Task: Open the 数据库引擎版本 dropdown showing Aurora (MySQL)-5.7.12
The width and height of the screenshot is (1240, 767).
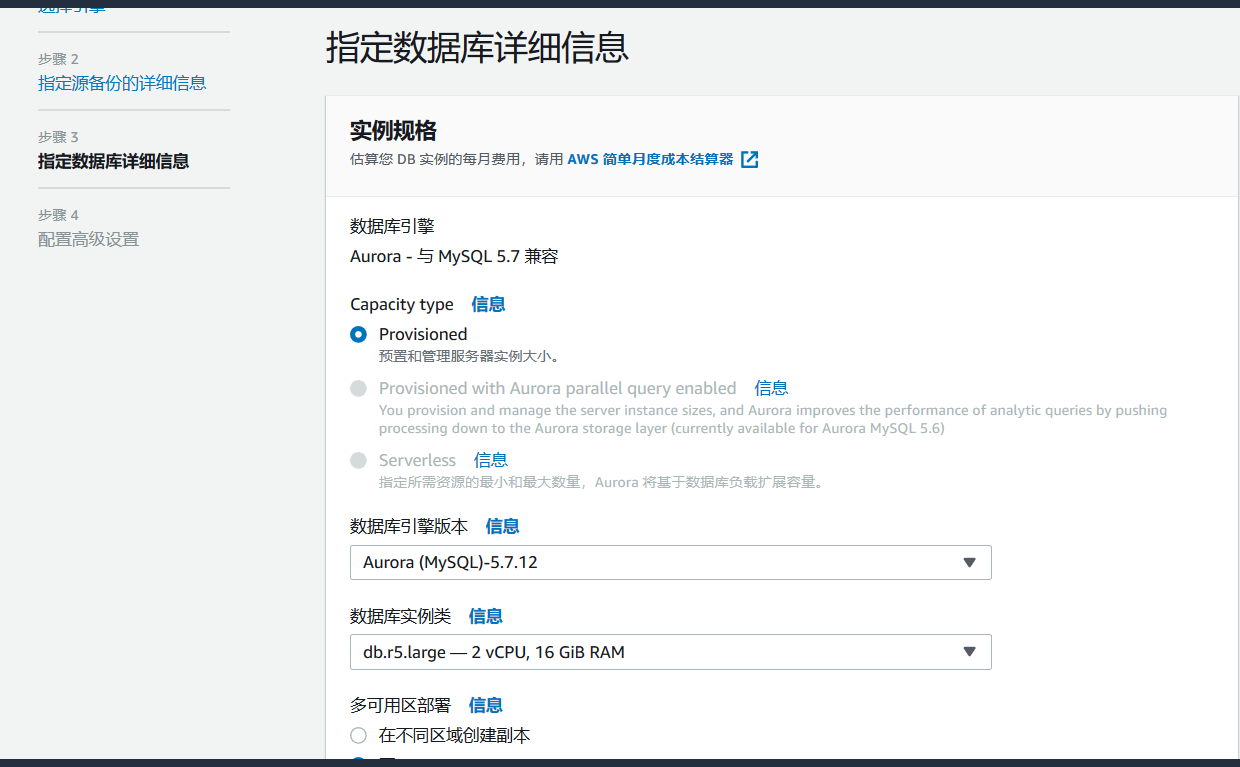Action: pos(670,562)
